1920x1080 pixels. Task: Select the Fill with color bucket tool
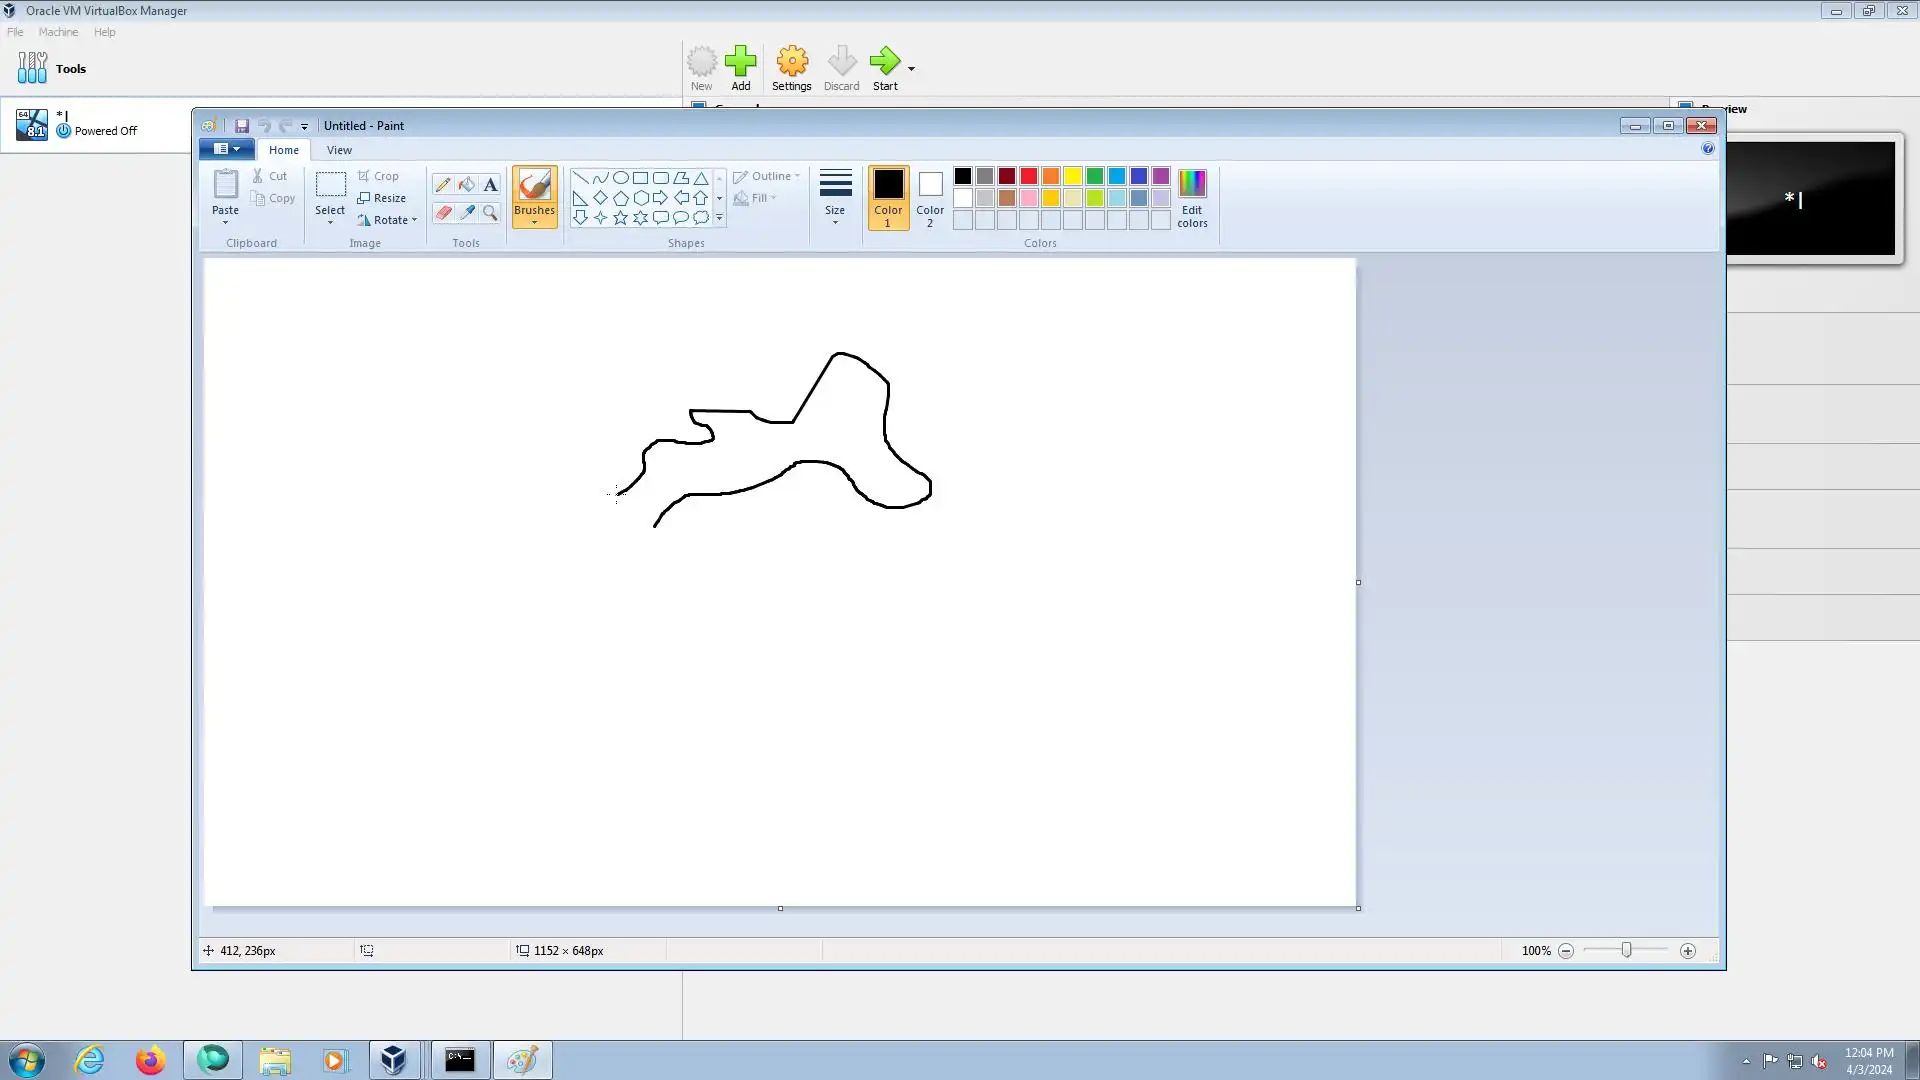click(x=467, y=185)
